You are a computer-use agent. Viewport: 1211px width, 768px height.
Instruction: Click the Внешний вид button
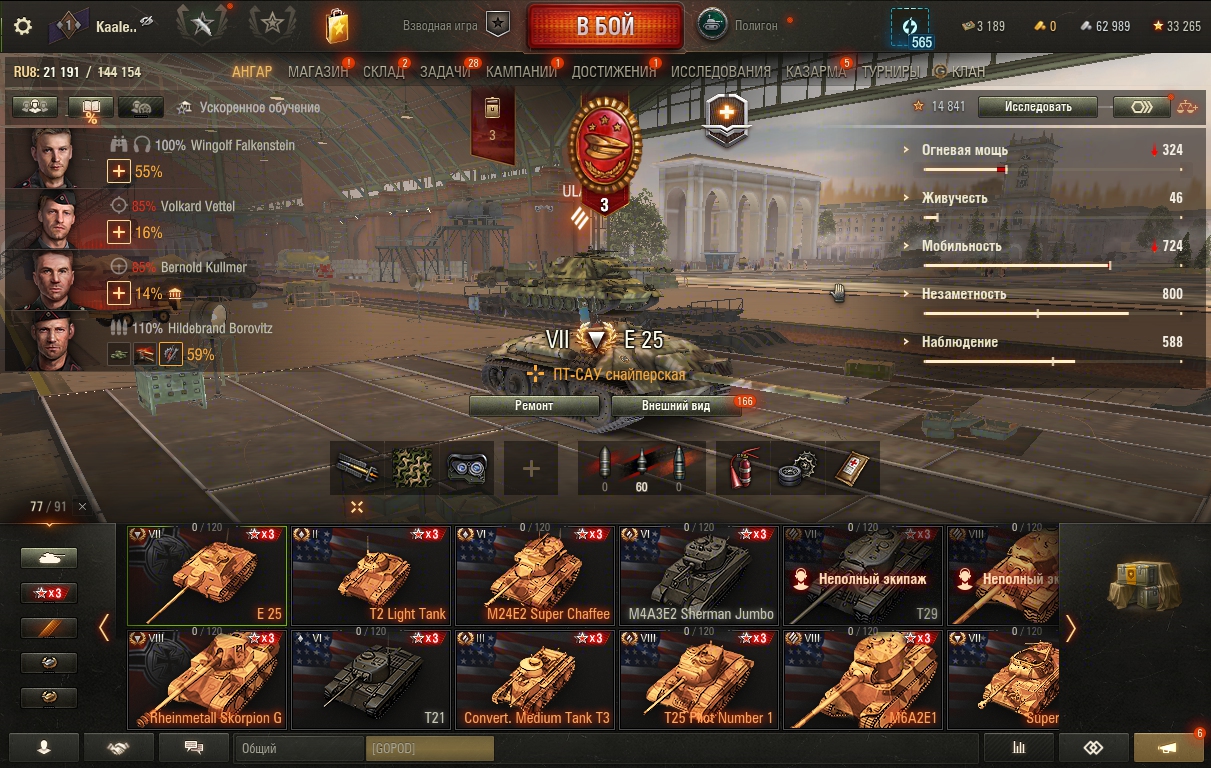pos(676,406)
